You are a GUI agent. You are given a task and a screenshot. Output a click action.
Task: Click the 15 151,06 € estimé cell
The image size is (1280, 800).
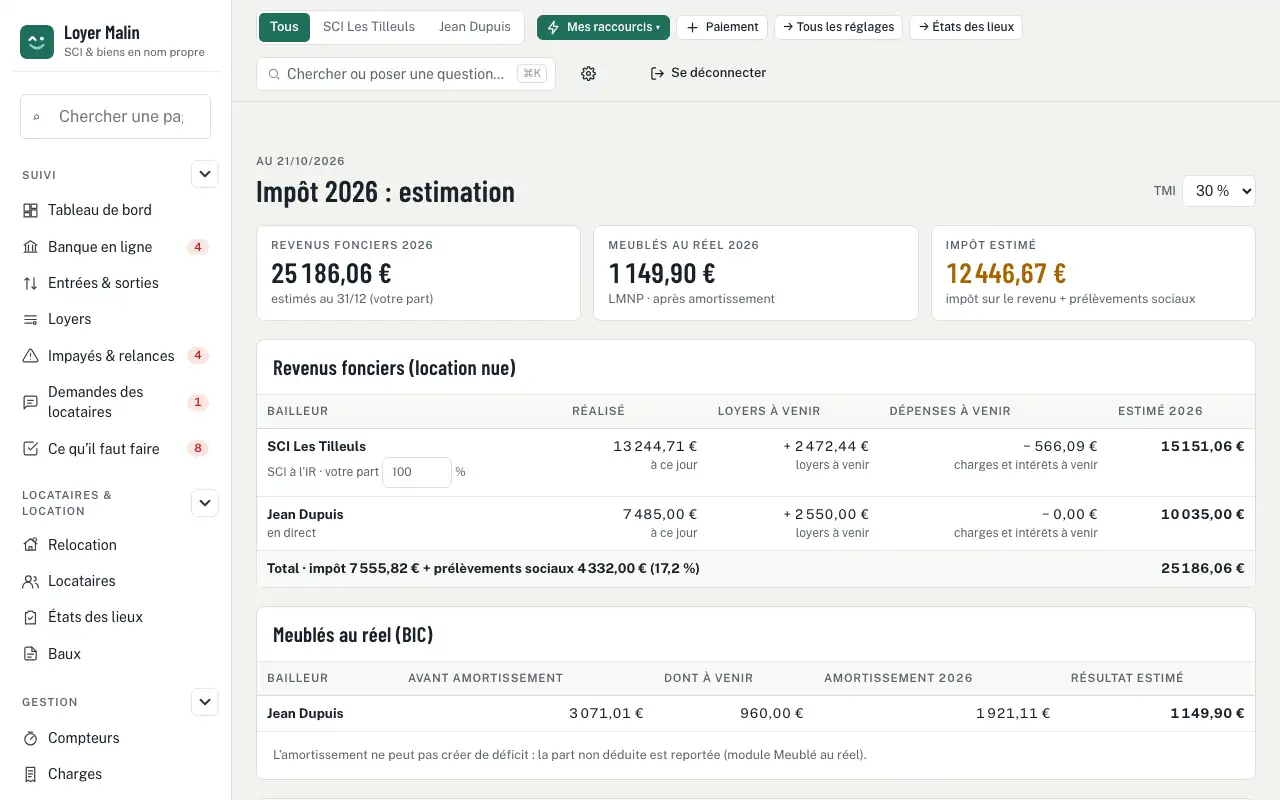pyautogui.click(x=1203, y=446)
